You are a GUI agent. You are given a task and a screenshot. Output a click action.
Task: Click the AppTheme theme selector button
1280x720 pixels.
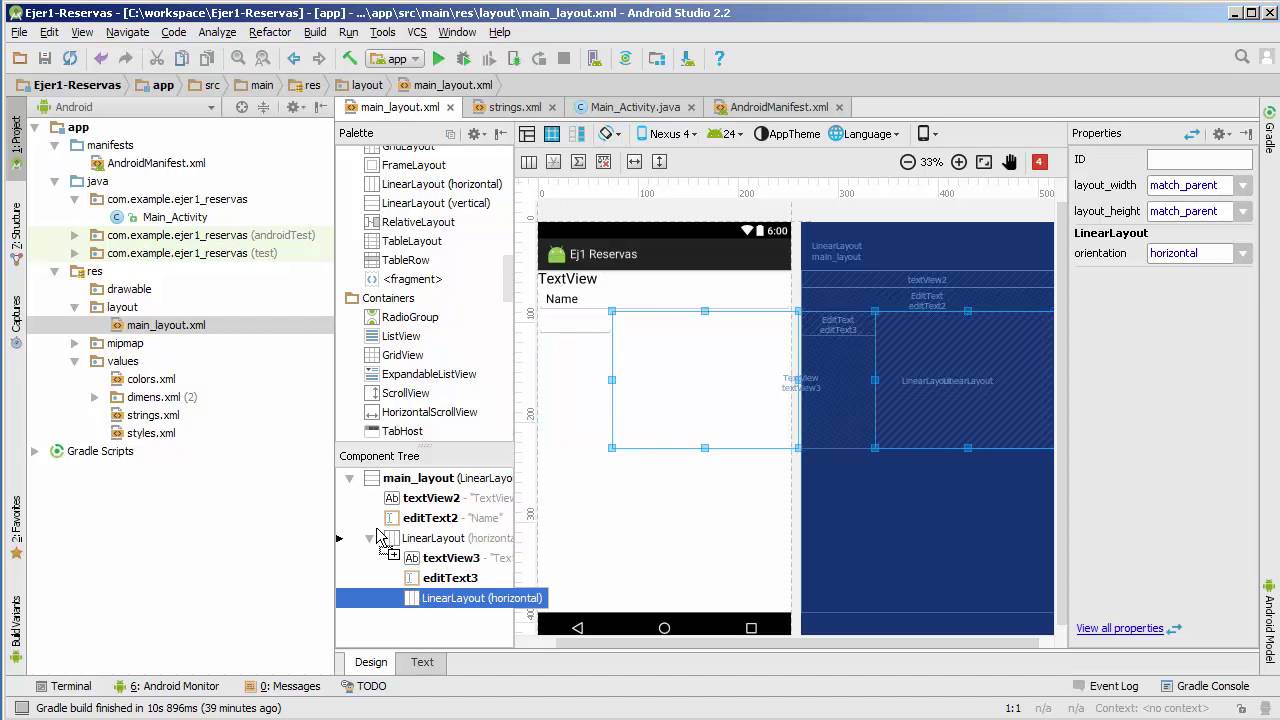[787, 134]
